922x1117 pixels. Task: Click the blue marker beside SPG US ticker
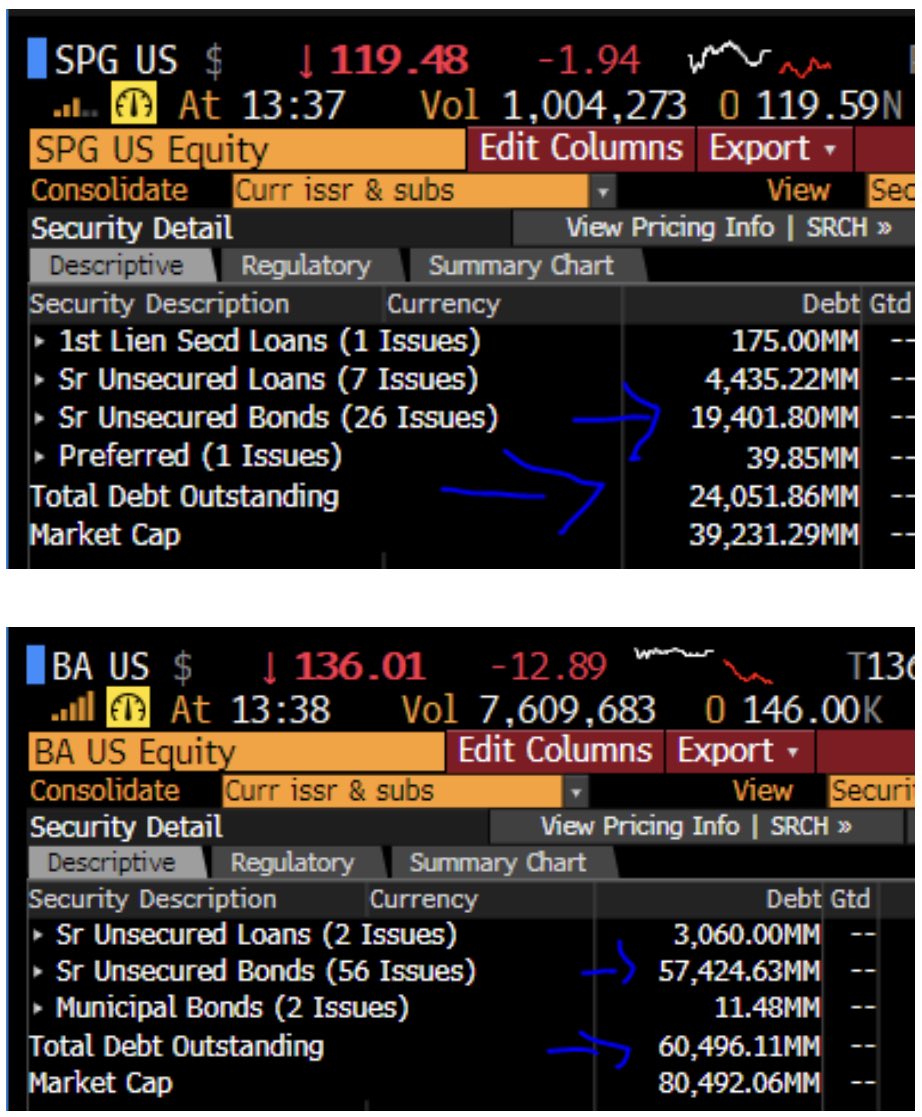37,58
